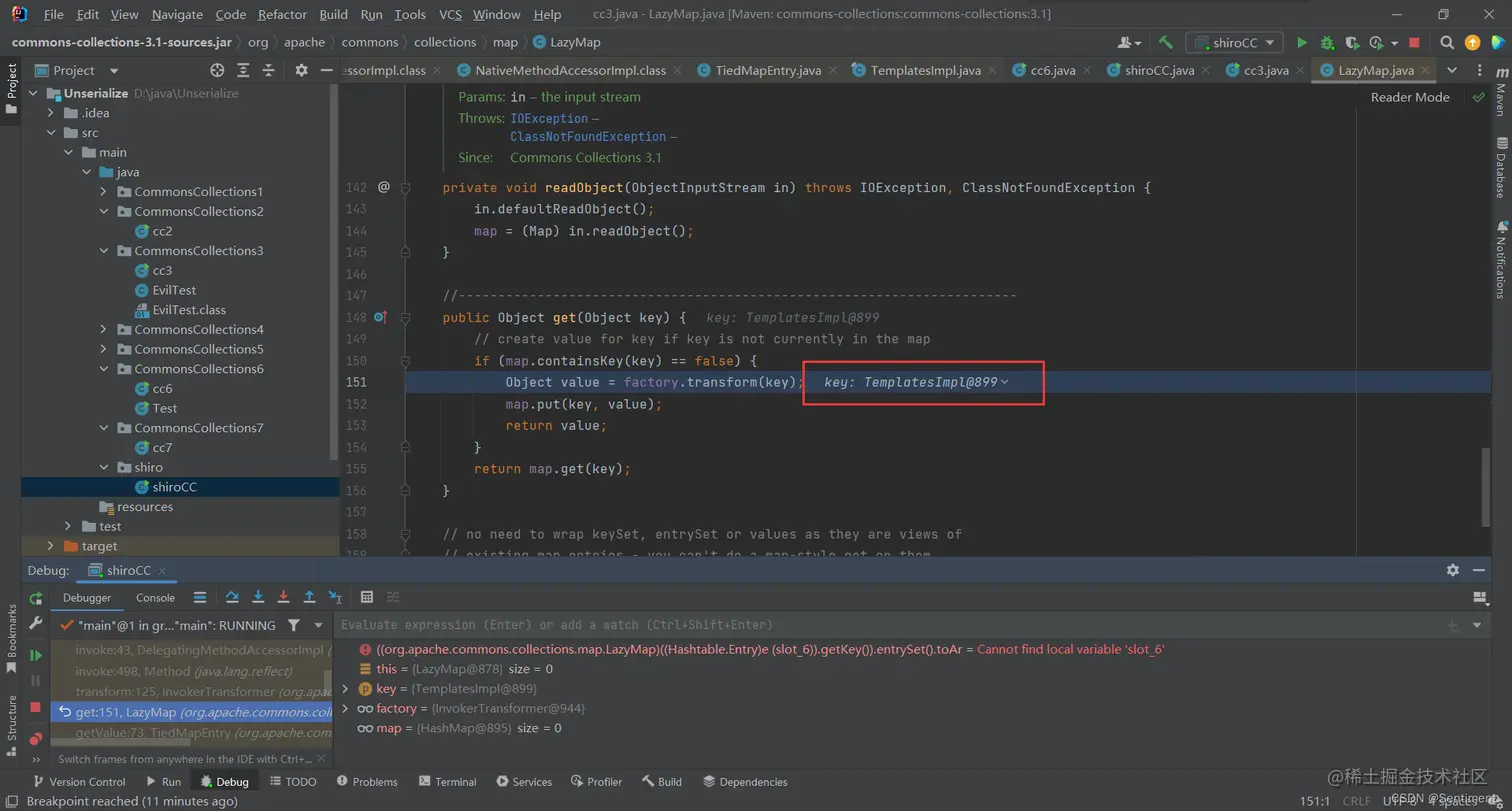Expand the CommonsCollections4 folder

pos(104,330)
